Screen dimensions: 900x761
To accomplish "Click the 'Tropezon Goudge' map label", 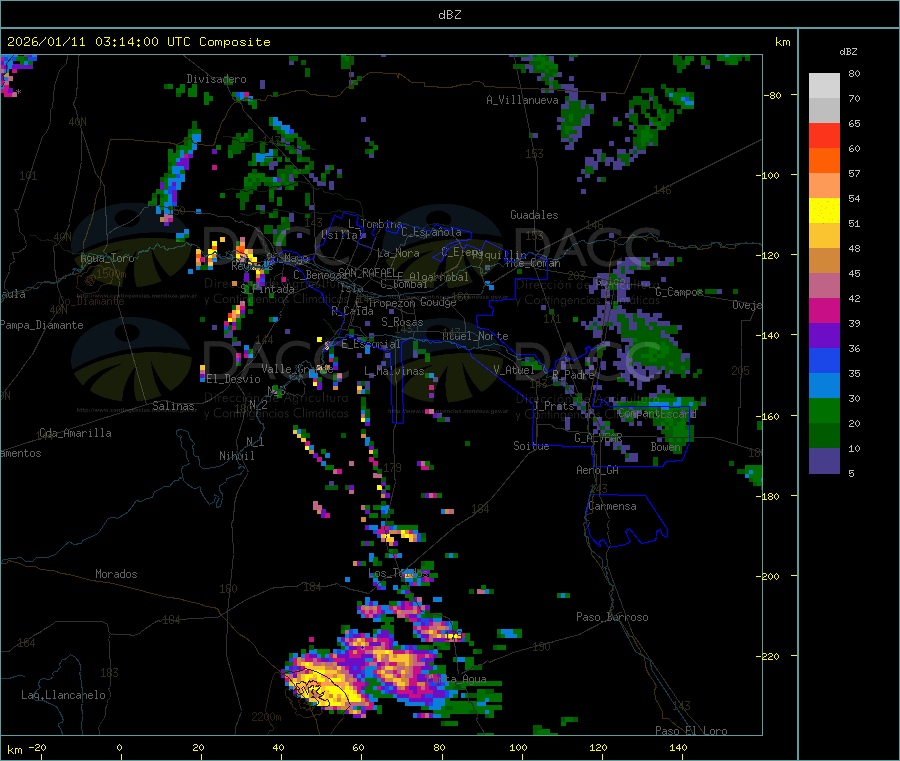I will click(x=412, y=302).
